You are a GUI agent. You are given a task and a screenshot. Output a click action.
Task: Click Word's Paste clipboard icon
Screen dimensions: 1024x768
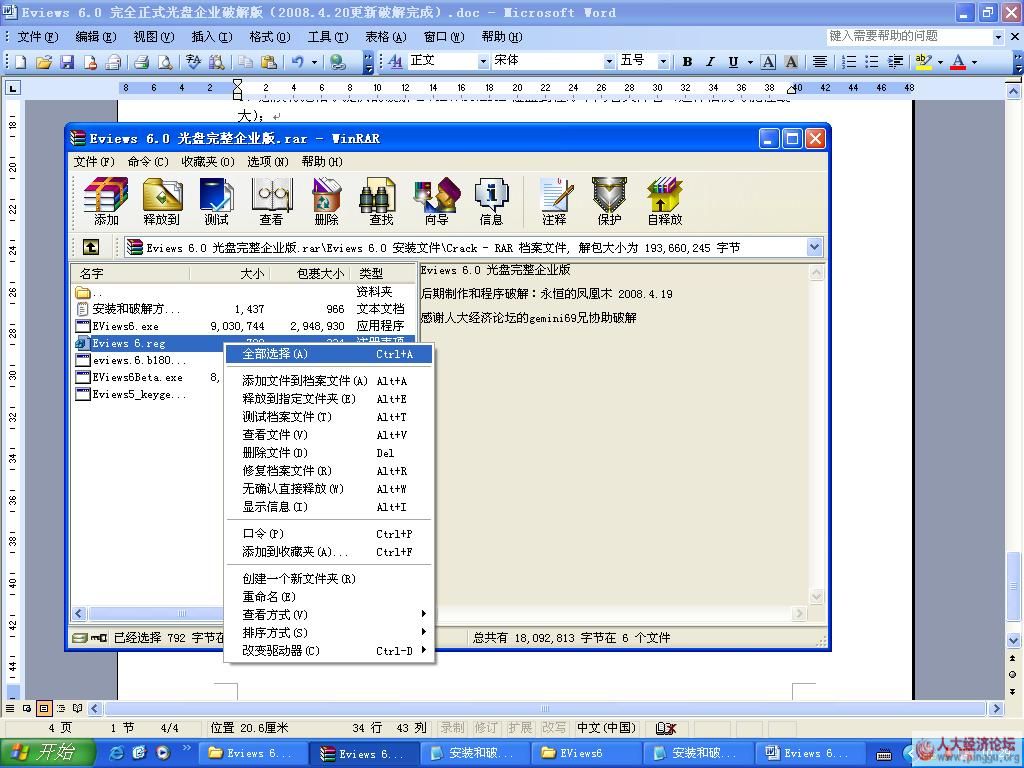point(268,62)
